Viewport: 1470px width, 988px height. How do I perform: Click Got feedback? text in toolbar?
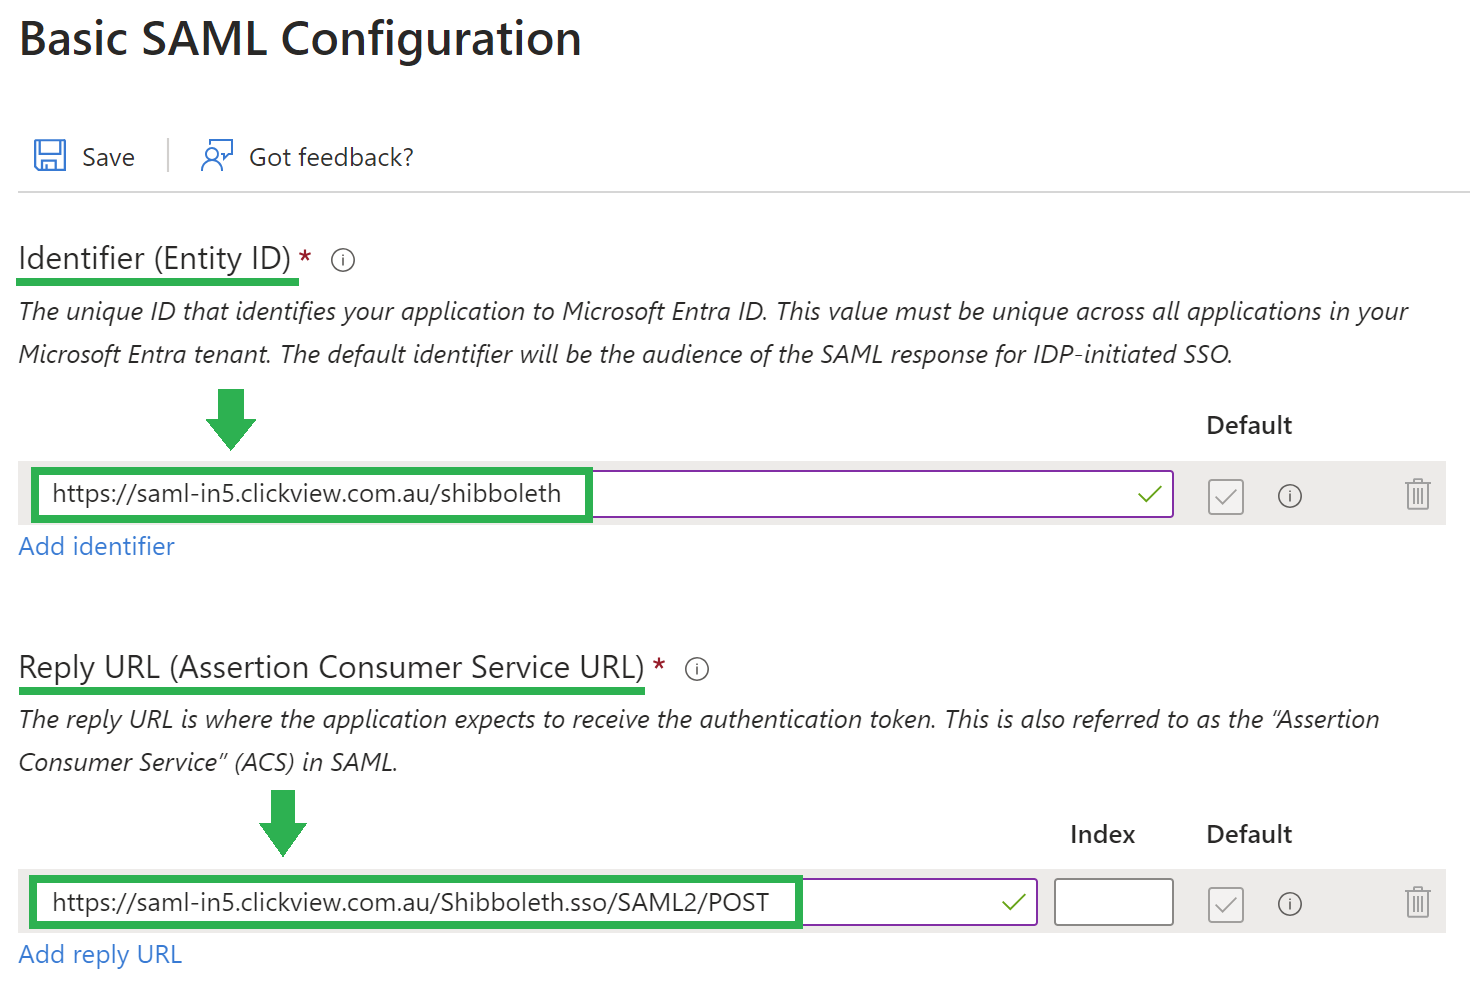tap(331, 157)
